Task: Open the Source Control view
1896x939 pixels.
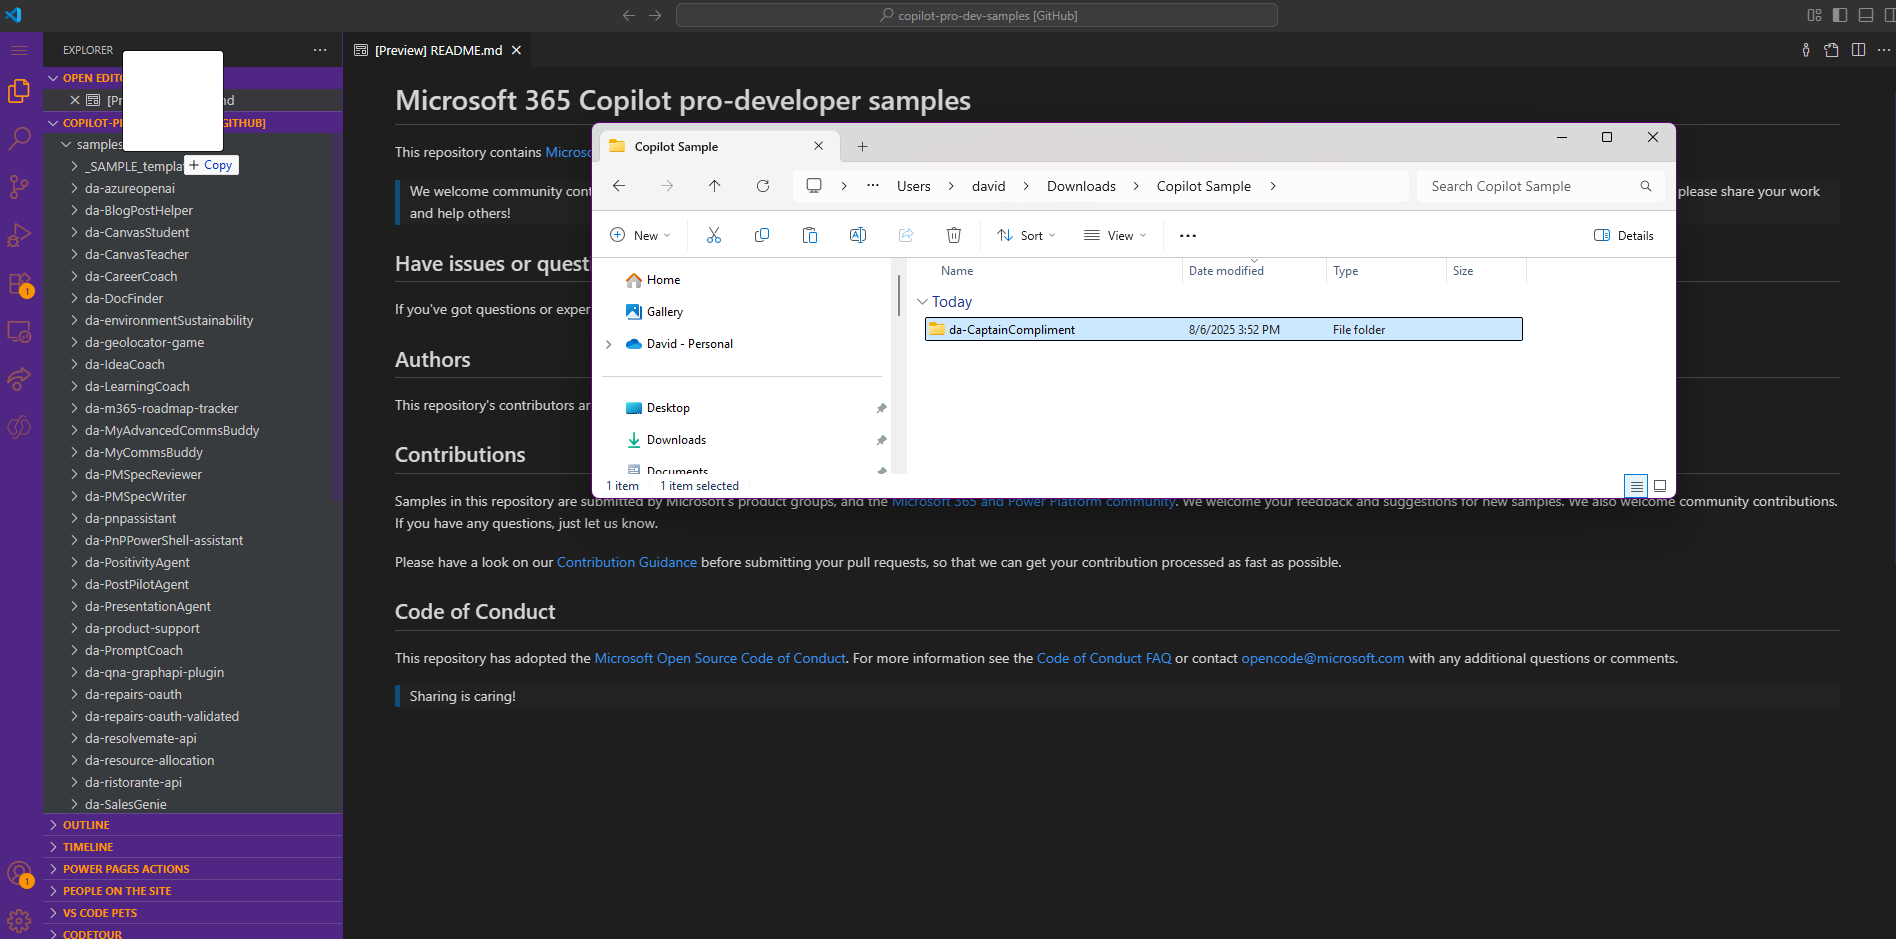Action: tap(19, 187)
